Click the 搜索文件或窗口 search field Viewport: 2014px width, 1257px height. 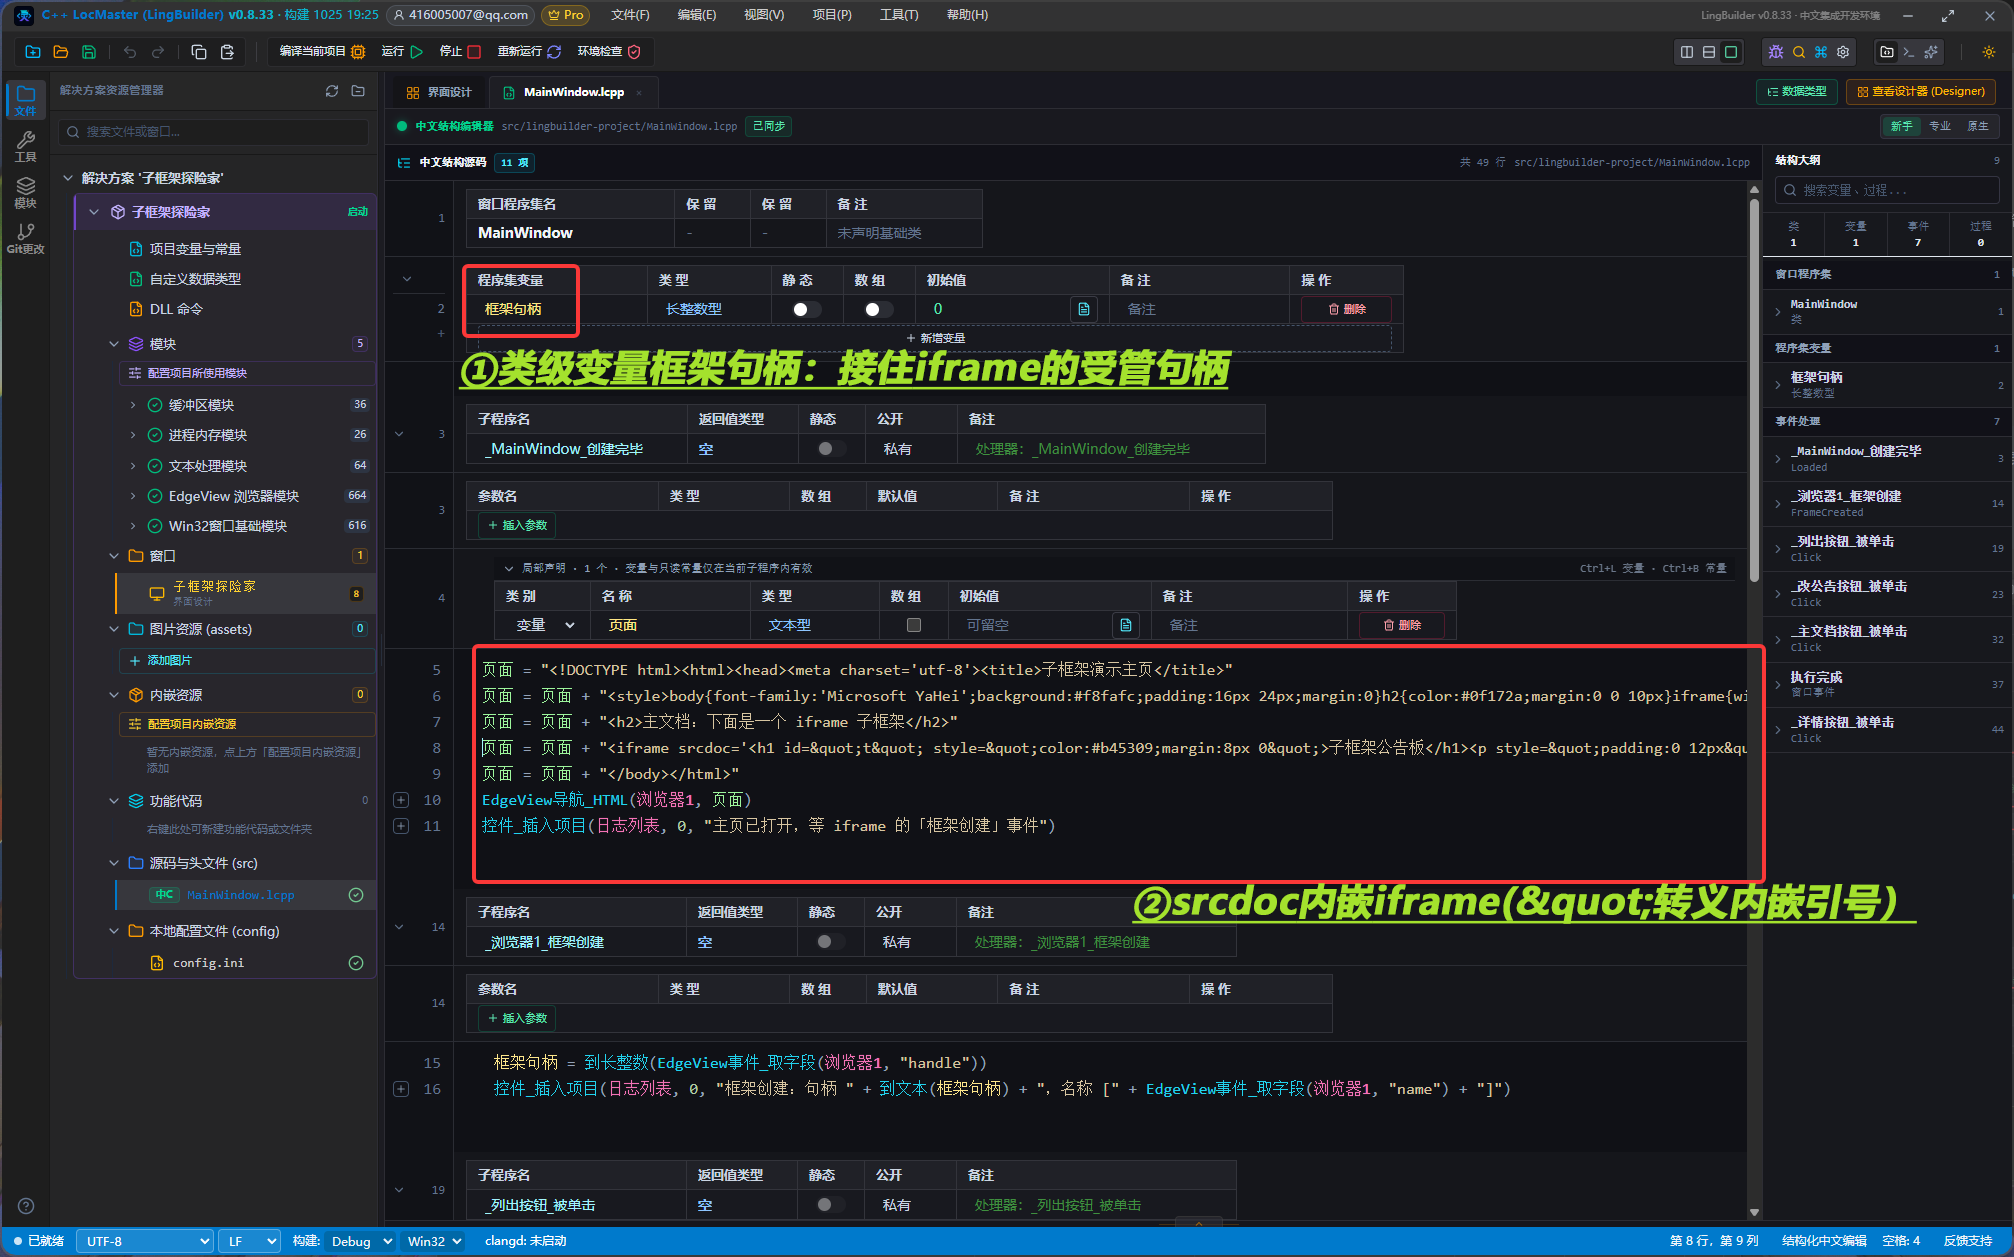[x=214, y=132]
